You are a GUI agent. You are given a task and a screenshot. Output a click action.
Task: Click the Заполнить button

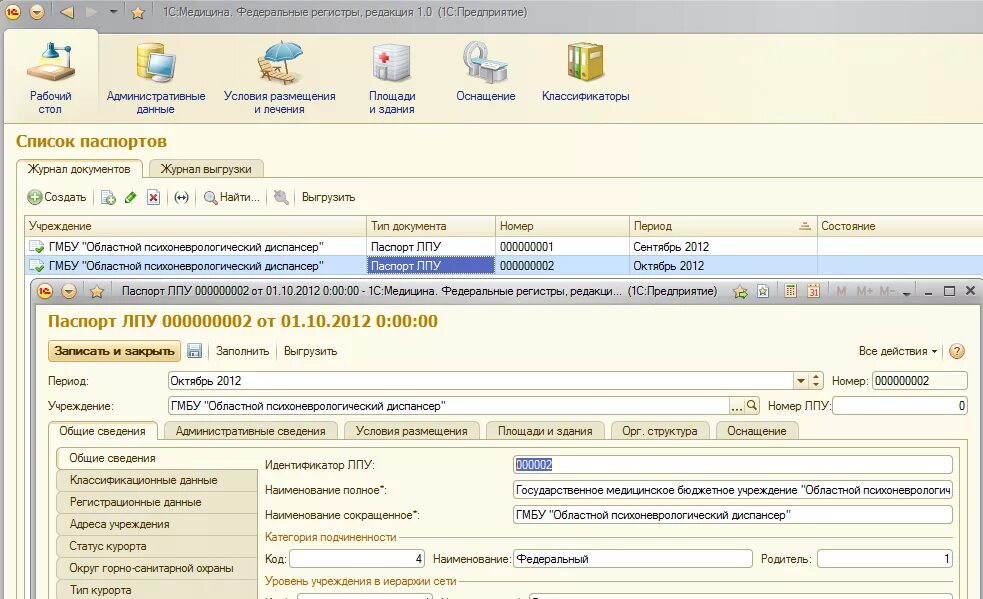(x=243, y=351)
